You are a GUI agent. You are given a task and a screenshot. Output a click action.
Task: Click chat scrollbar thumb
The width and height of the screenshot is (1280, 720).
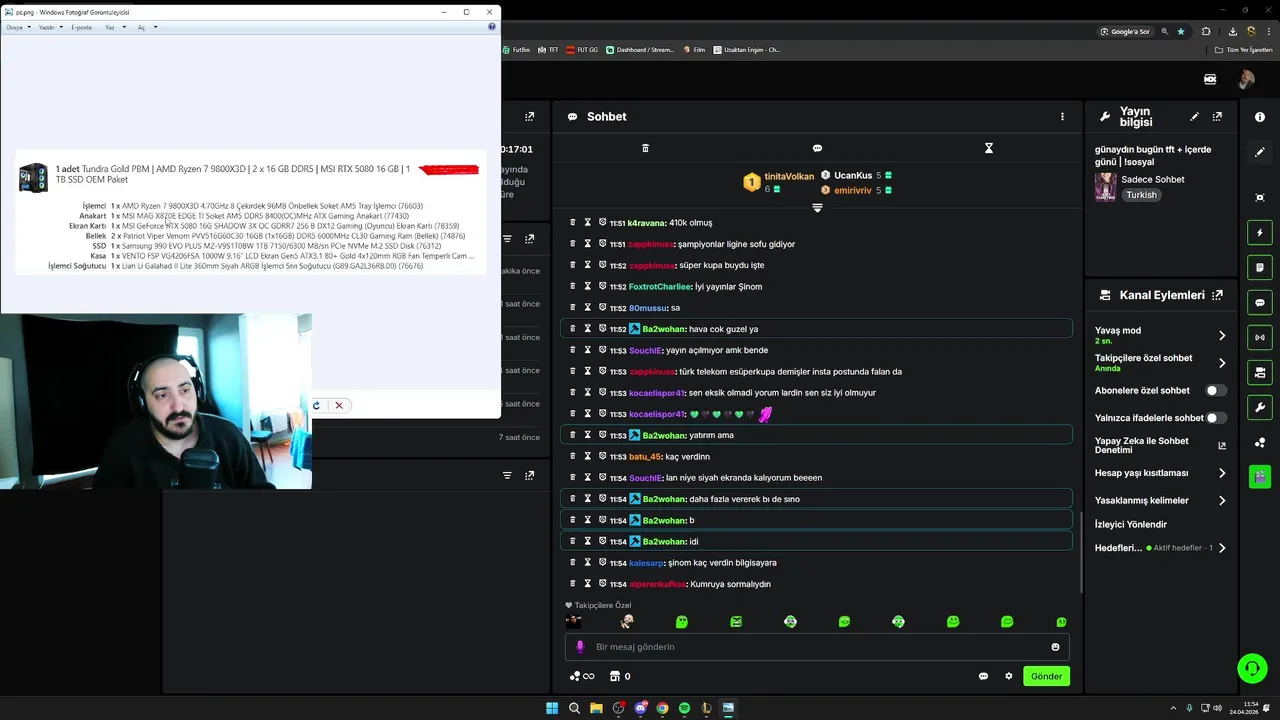[x=1080, y=552]
